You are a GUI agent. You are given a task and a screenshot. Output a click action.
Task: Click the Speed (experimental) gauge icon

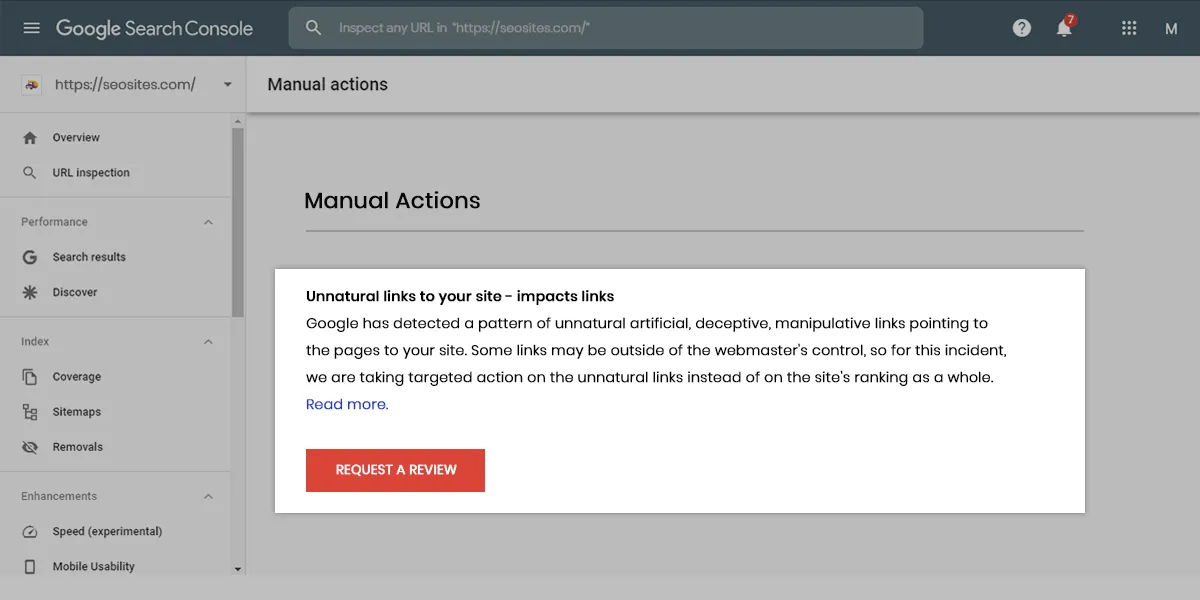[x=30, y=532]
